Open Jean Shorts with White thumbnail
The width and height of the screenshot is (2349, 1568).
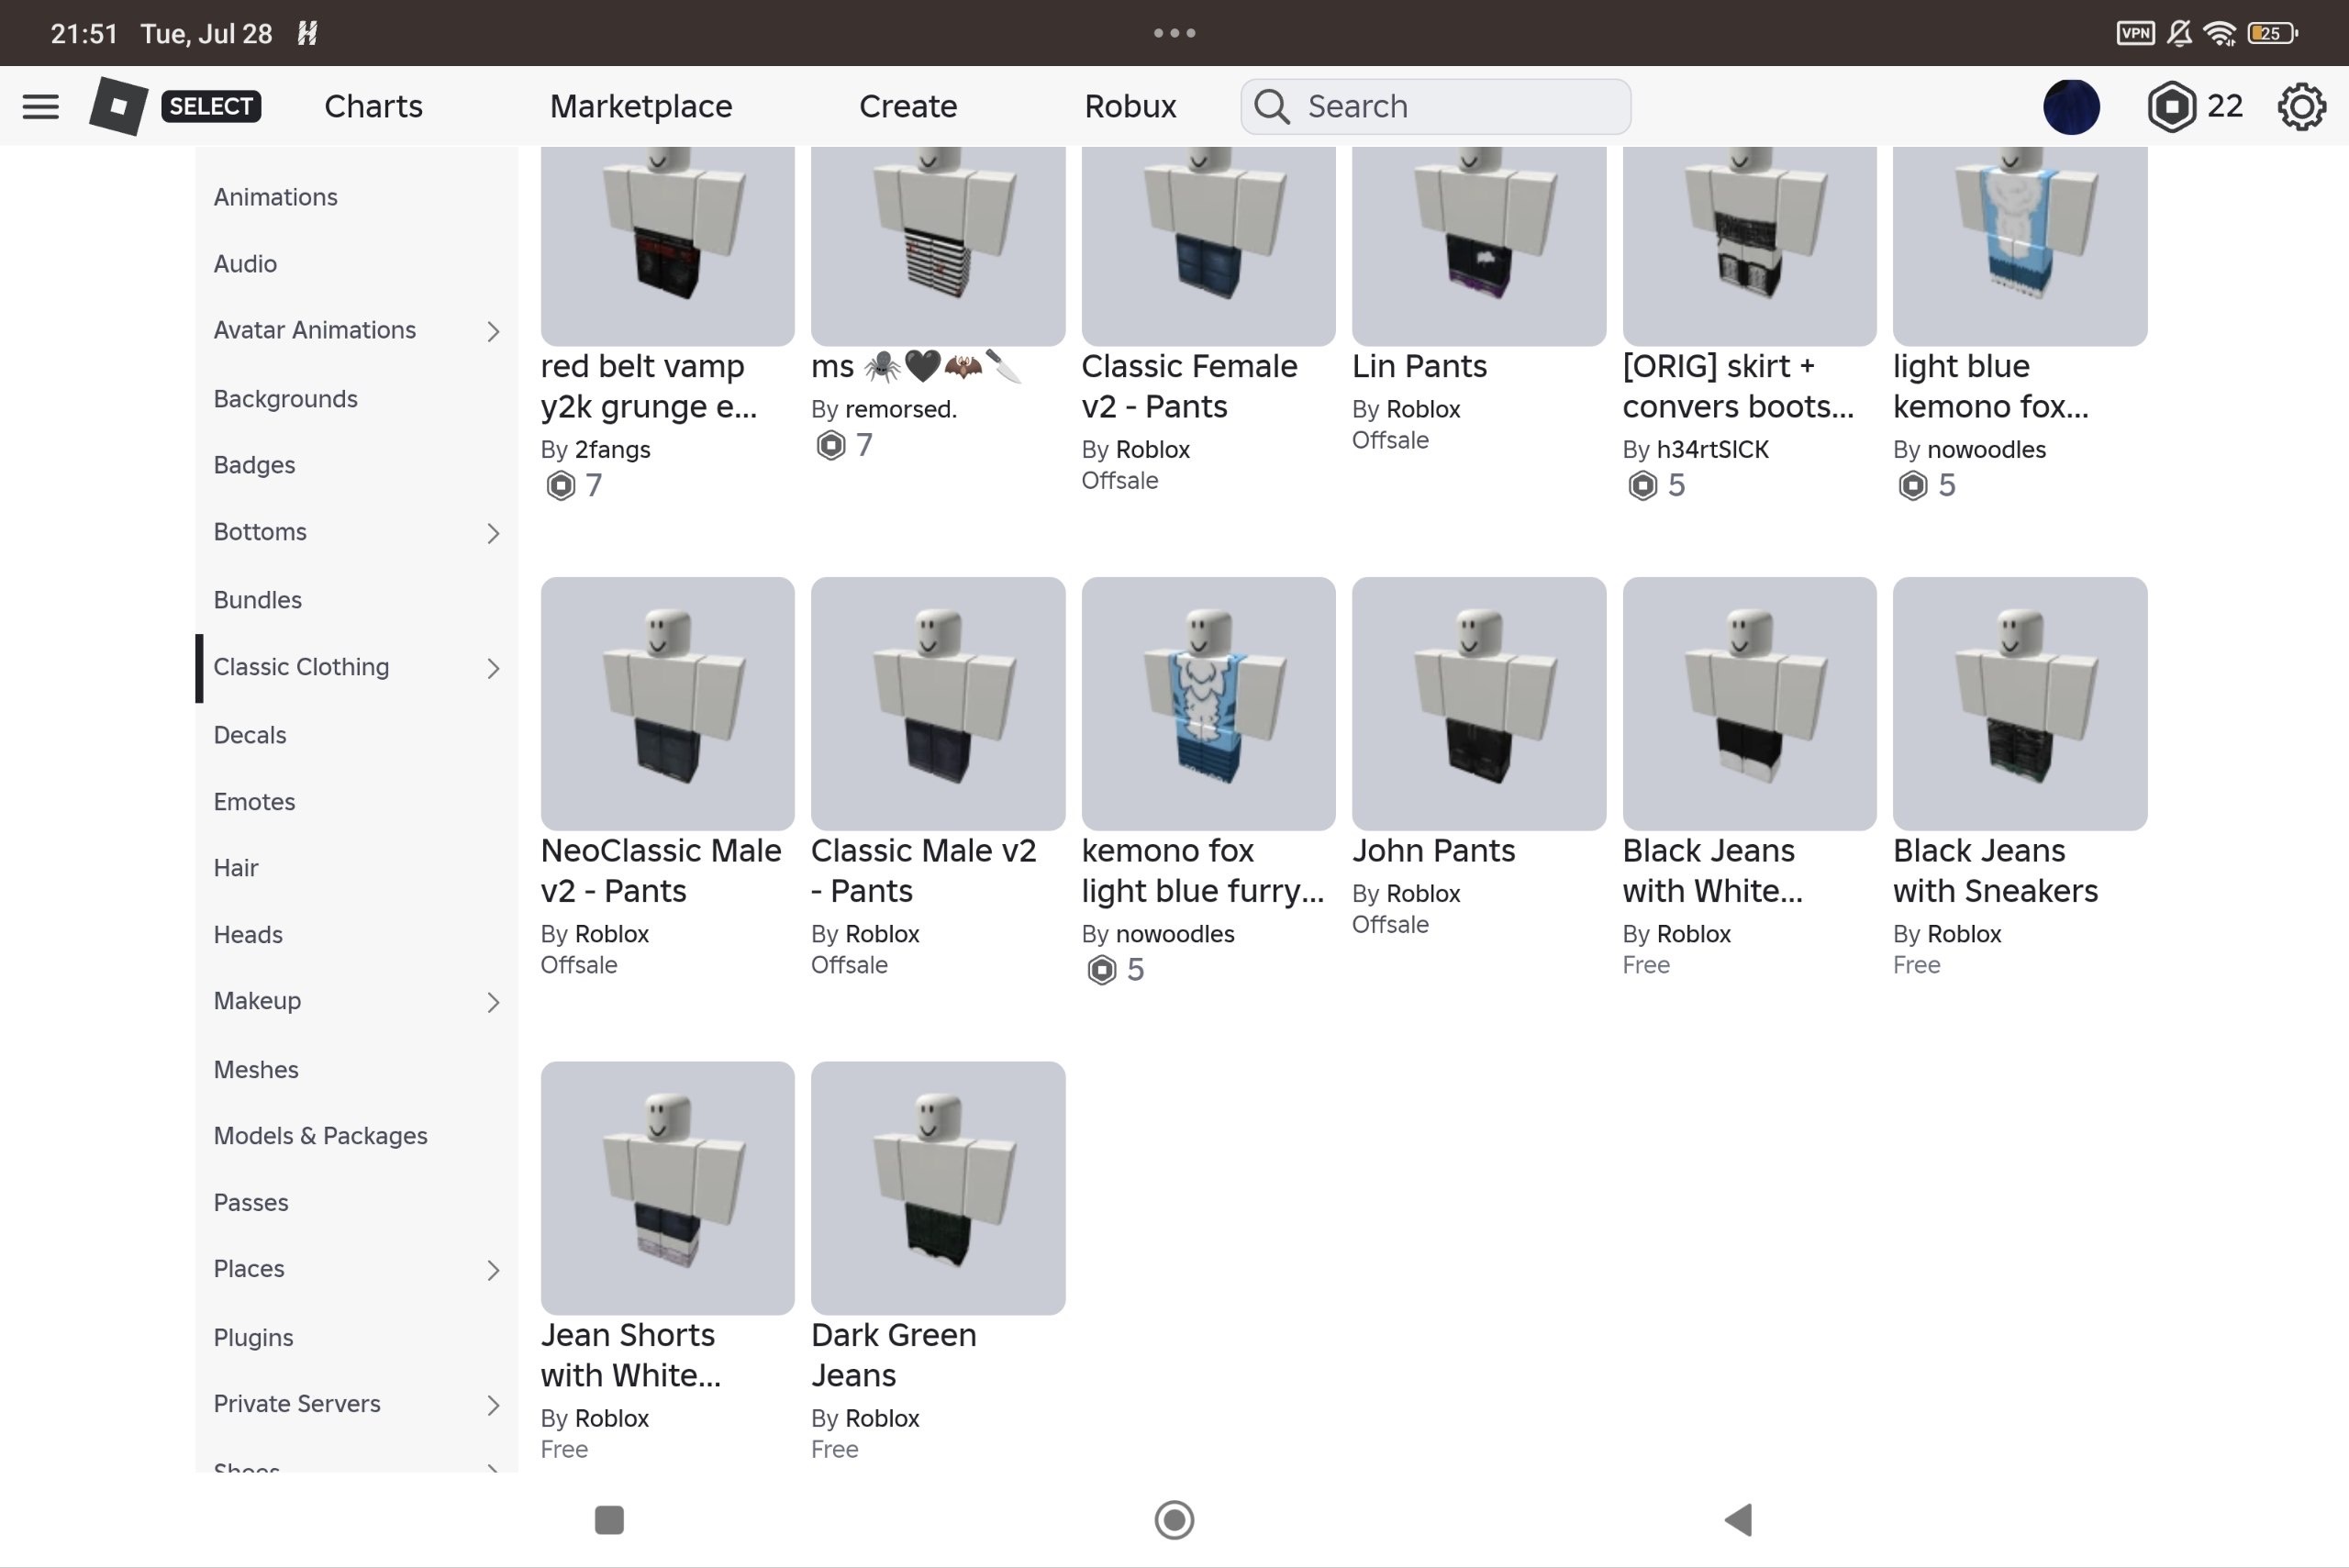pyautogui.click(x=667, y=1188)
